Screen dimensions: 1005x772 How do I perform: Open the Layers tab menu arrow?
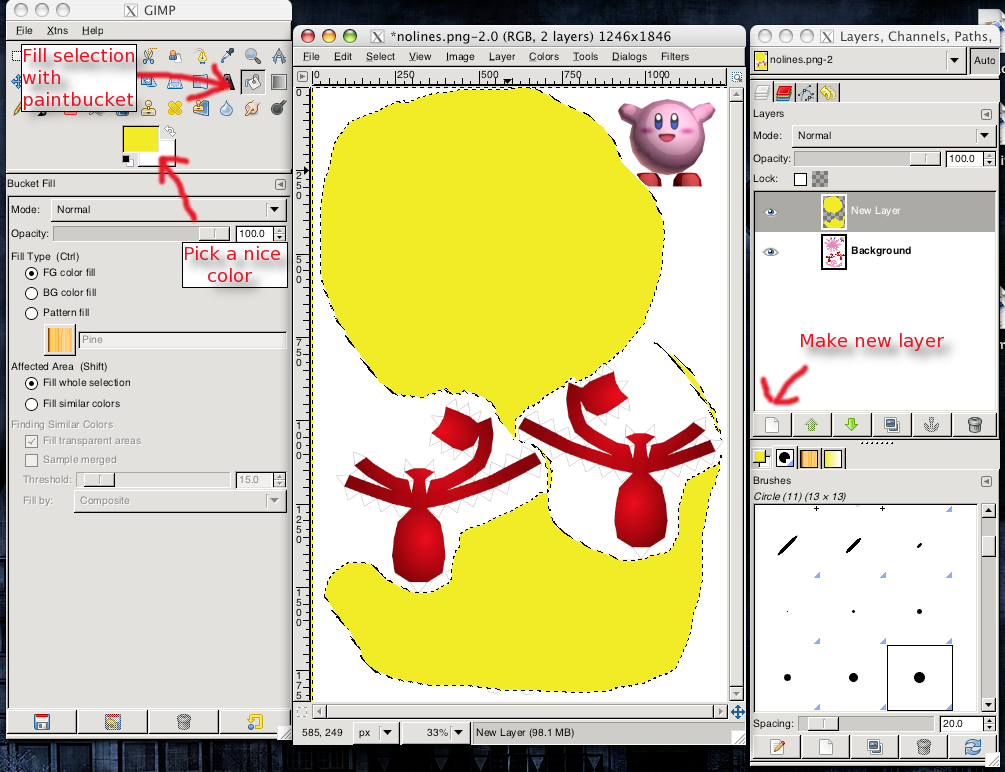click(x=986, y=114)
